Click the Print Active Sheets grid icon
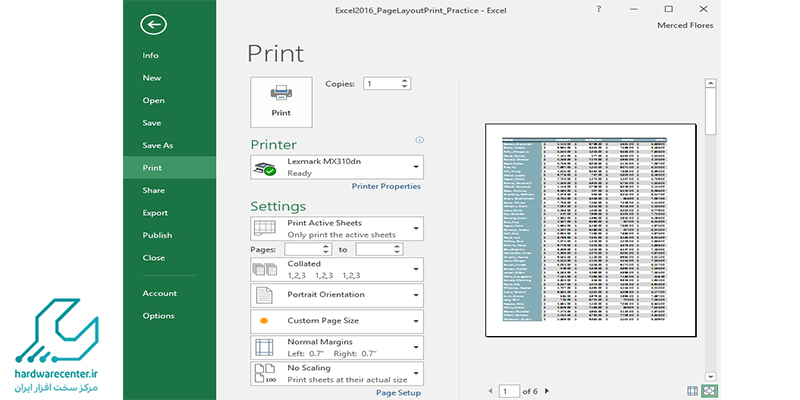Screen dimensions: 800x400 coord(265,228)
